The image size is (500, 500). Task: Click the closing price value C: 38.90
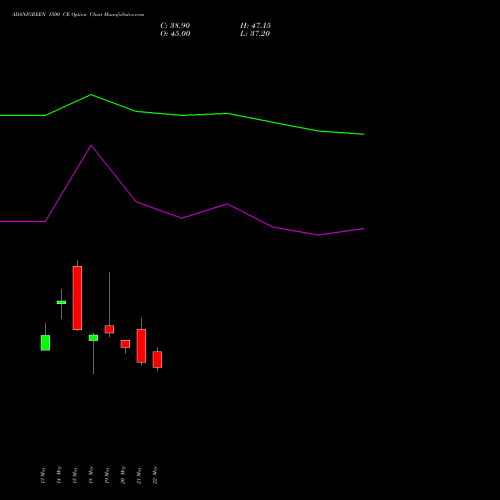click(175, 26)
